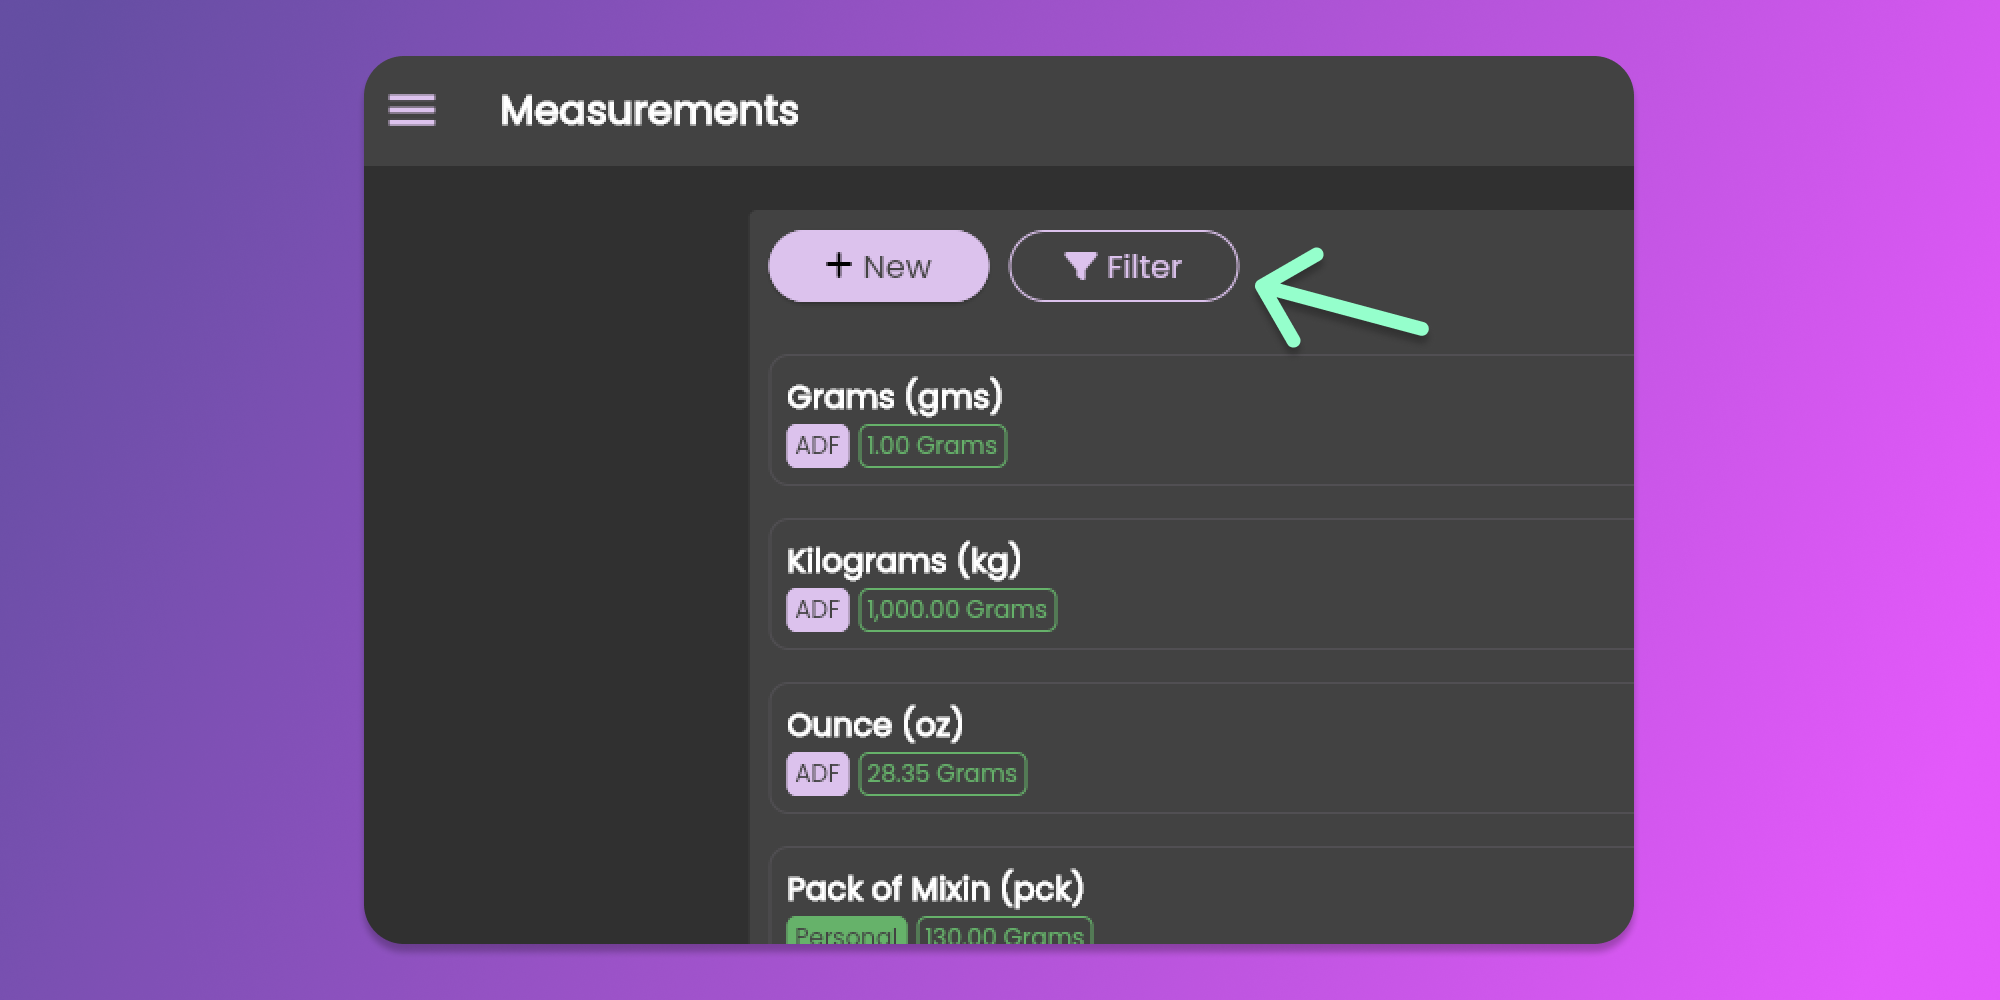The image size is (2000, 1000).
Task: Open the Filter options
Action: [1123, 266]
